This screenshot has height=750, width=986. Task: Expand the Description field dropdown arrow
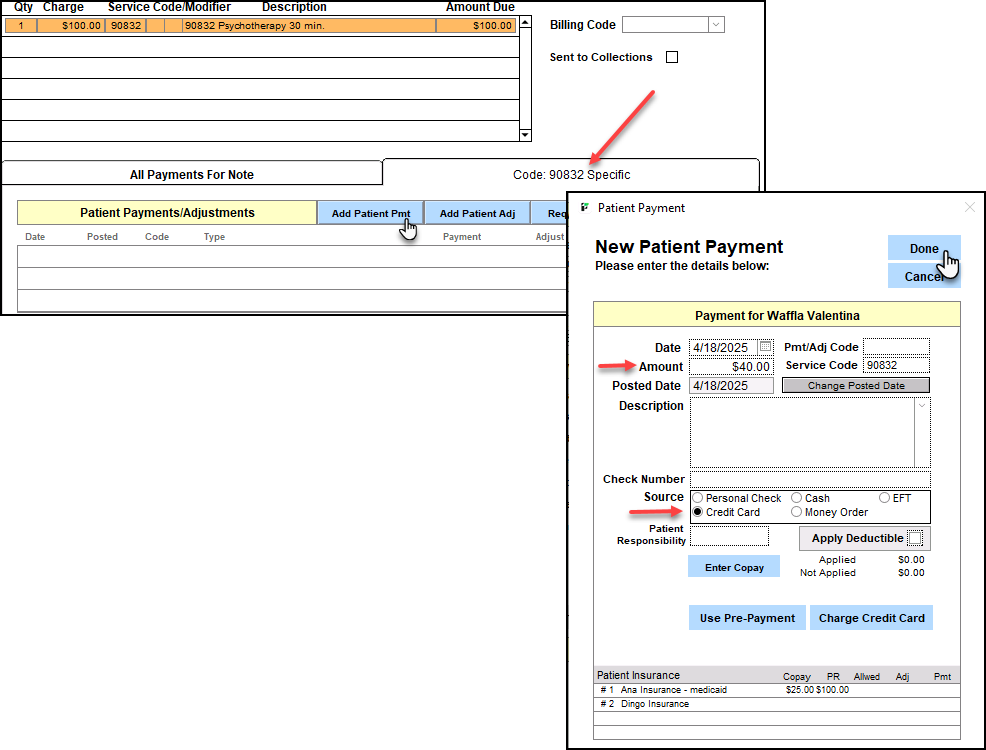[922, 406]
